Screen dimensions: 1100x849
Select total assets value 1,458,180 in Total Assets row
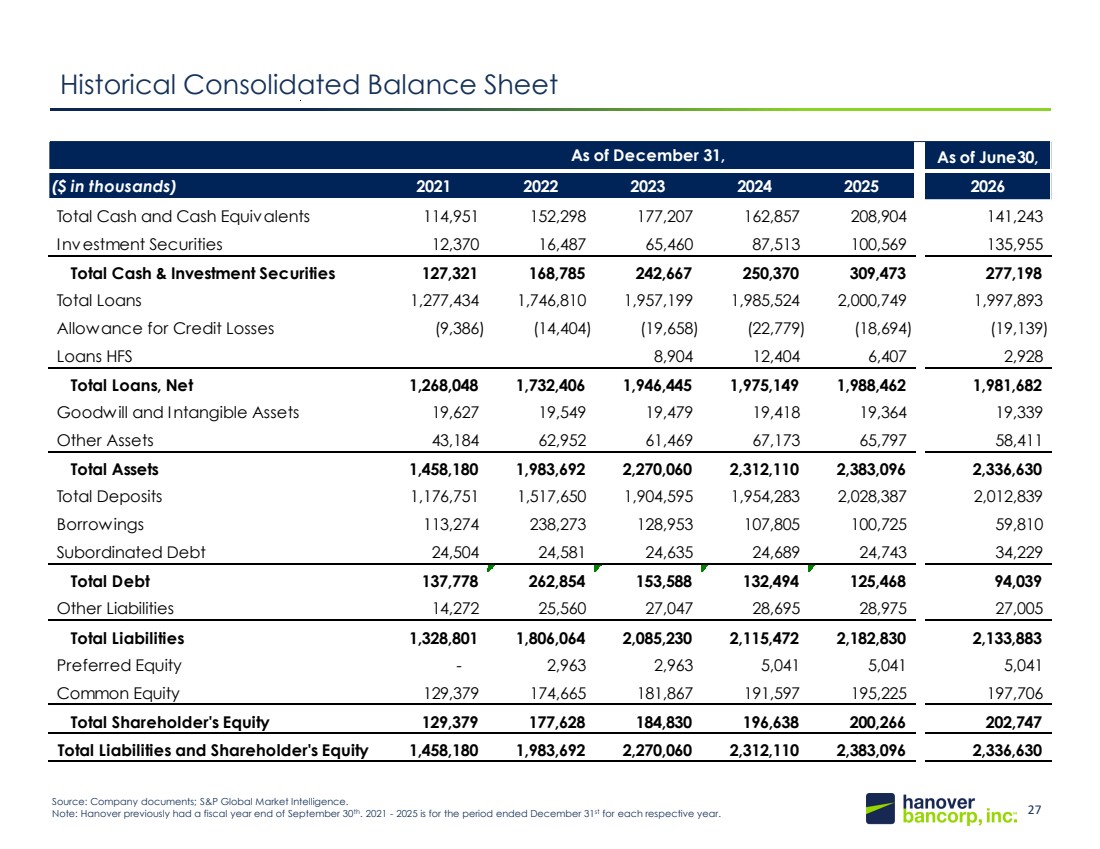444,470
